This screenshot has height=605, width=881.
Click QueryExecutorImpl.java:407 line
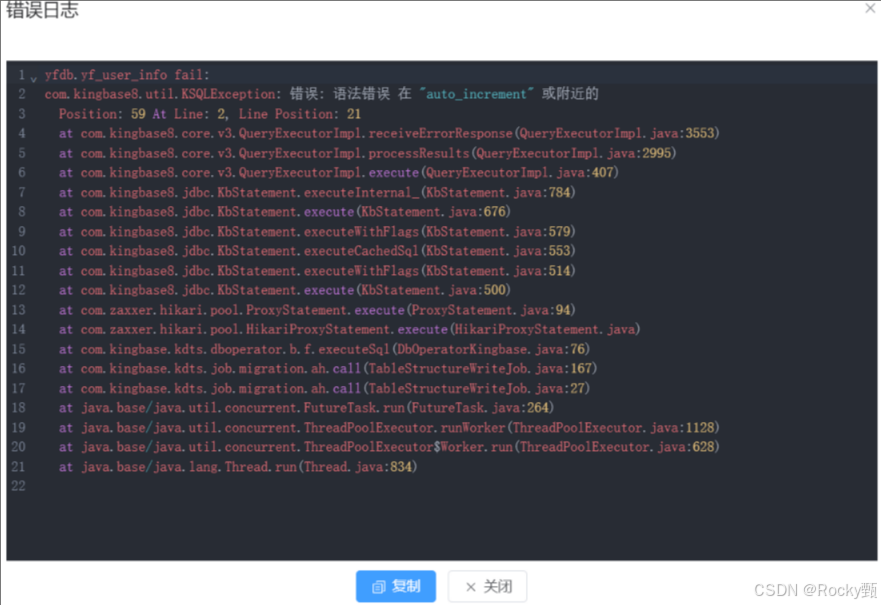[339, 172]
